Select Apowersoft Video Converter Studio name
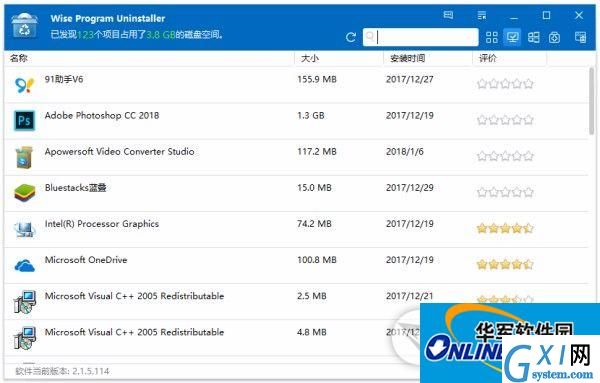Screen dimensions: 600x383 click(x=119, y=152)
